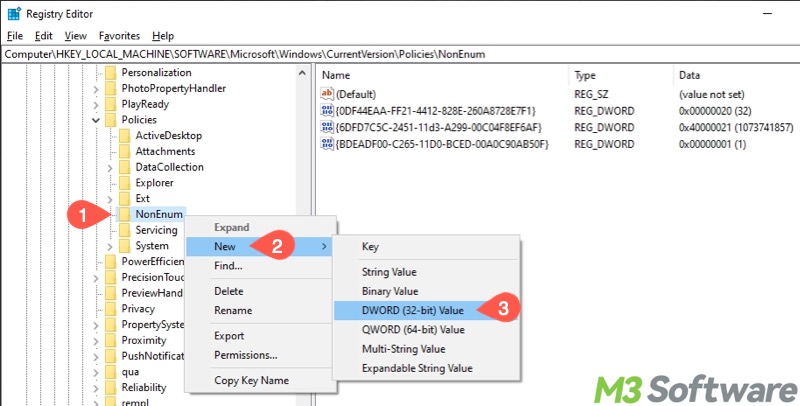Collapse the Policies tree node
The height and width of the screenshot is (406, 800).
(x=96, y=120)
